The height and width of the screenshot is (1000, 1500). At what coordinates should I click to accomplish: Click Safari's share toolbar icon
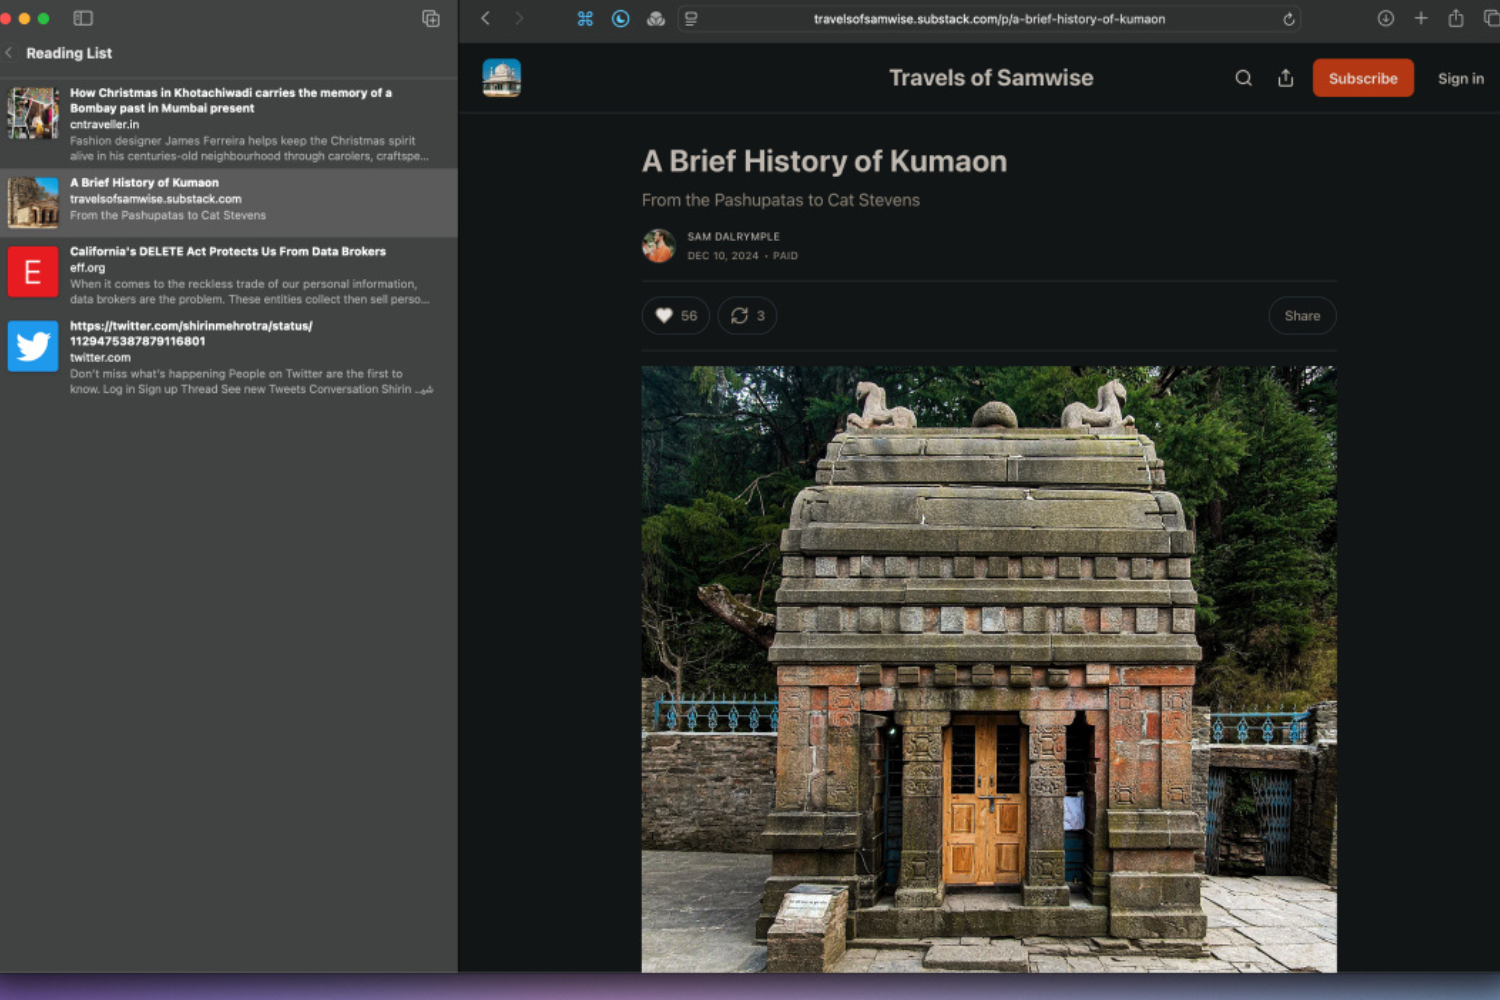pos(1456,18)
